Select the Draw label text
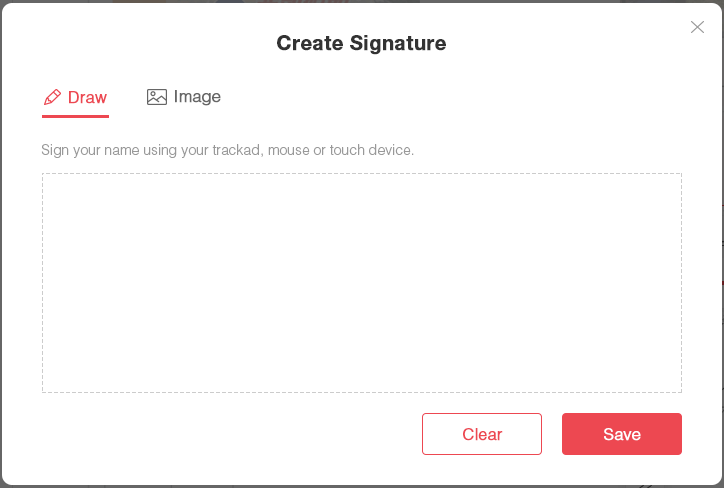 (x=87, y=98)
